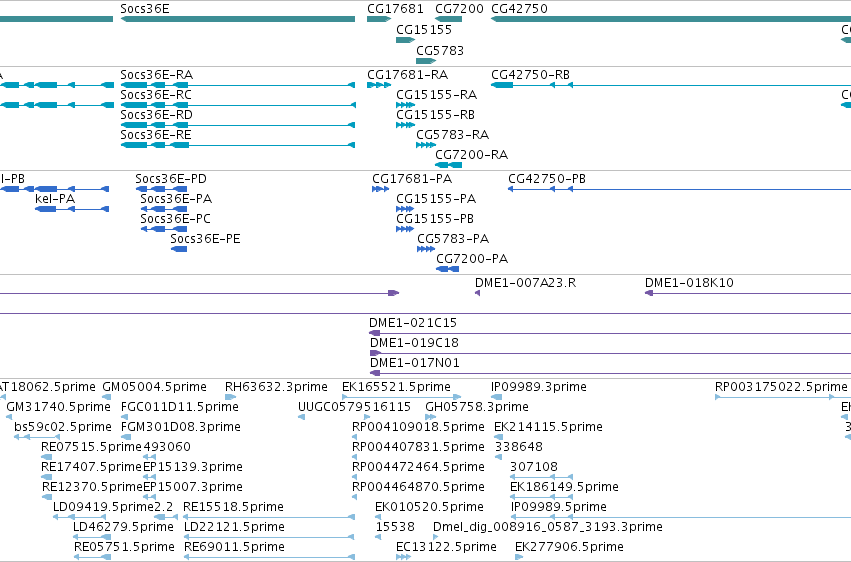Open EST RP004472464.5prime
The image size is (851, 562).
click(418, 468)
